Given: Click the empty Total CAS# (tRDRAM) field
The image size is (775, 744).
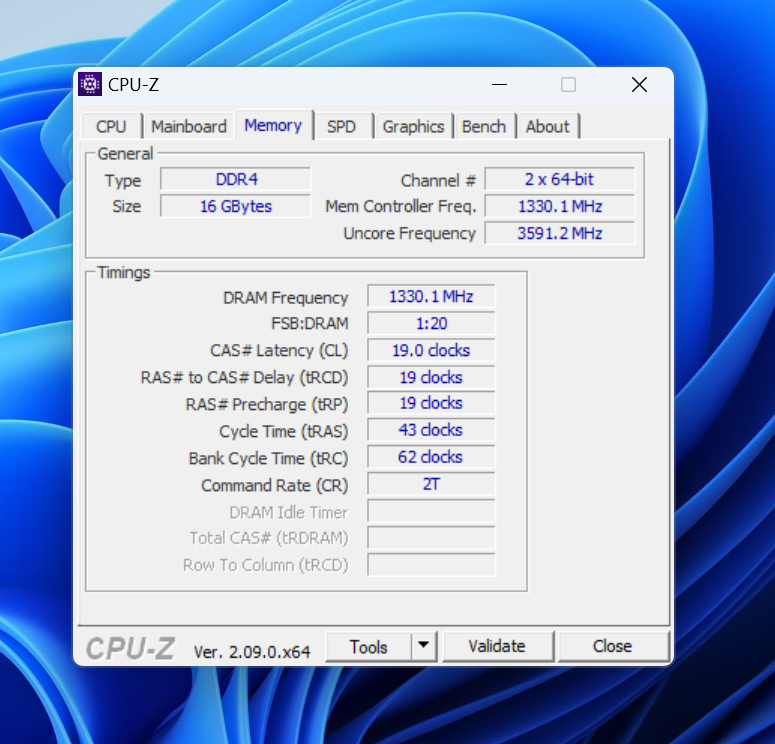Looking at the screenshot, I should pyautogui.click(x=431, y=538).
